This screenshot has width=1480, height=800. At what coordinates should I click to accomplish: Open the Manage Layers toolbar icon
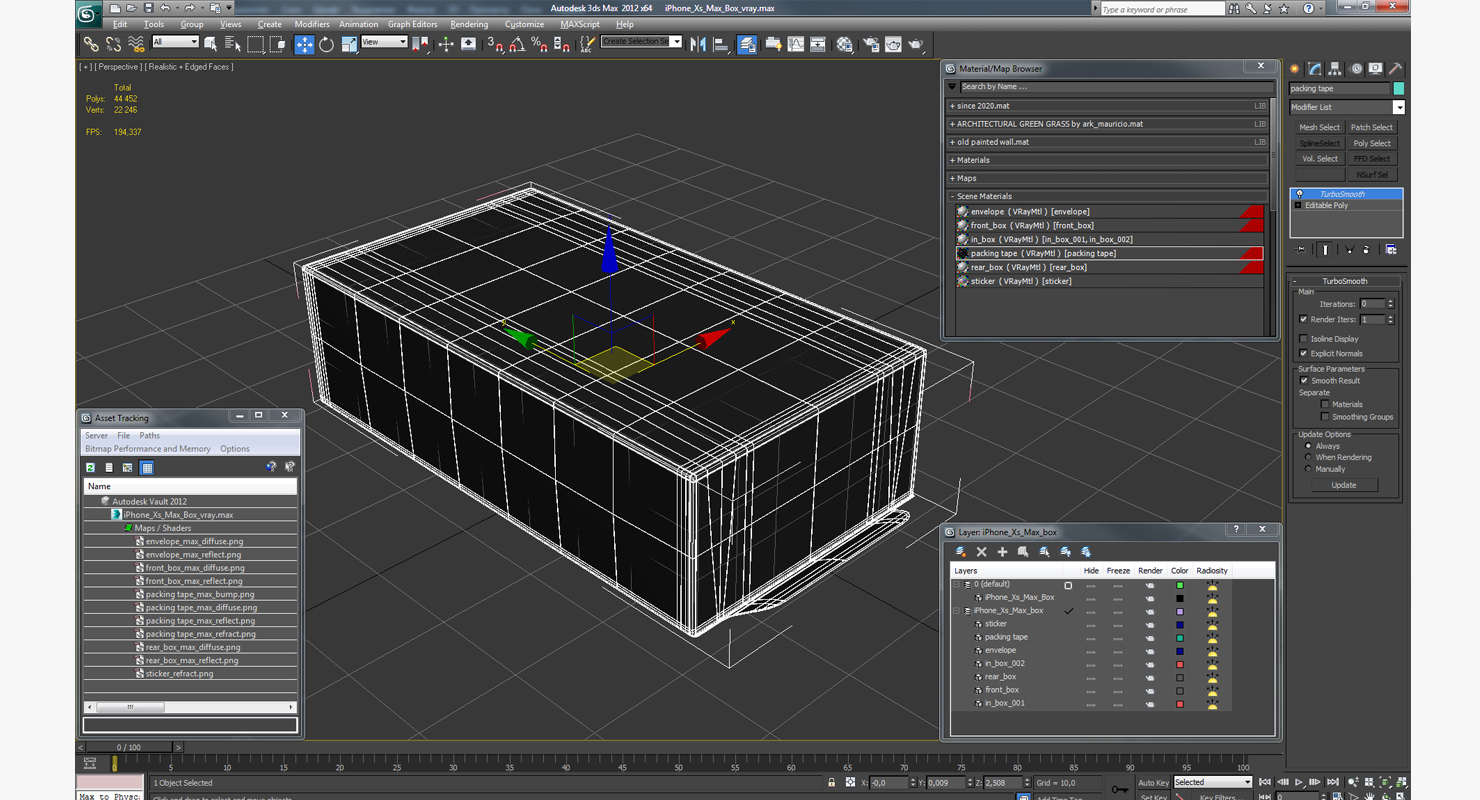pyautogui.click(x=747, y=44)
